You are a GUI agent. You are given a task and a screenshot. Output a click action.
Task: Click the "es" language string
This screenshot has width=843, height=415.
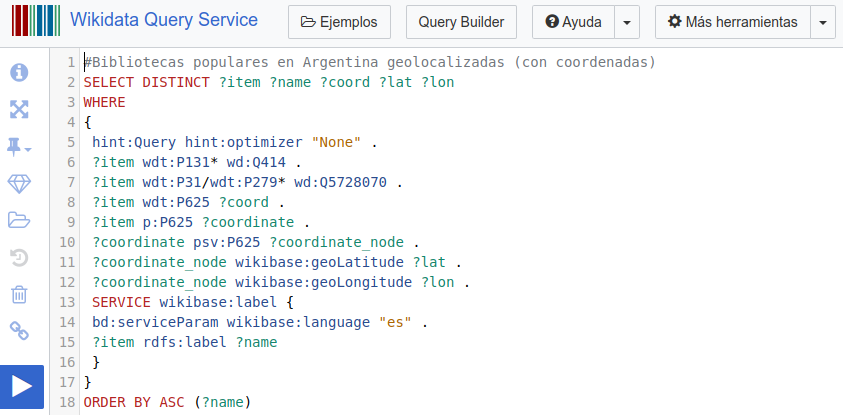[x=395, y=322]
